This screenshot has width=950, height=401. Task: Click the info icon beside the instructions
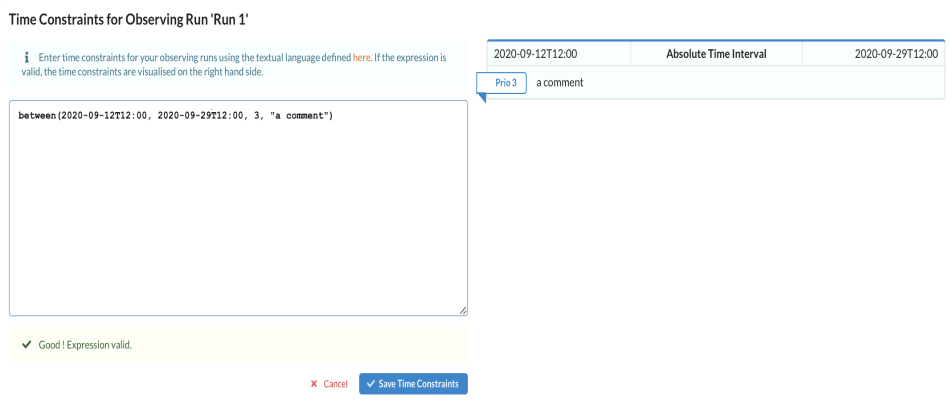point(25,58)
